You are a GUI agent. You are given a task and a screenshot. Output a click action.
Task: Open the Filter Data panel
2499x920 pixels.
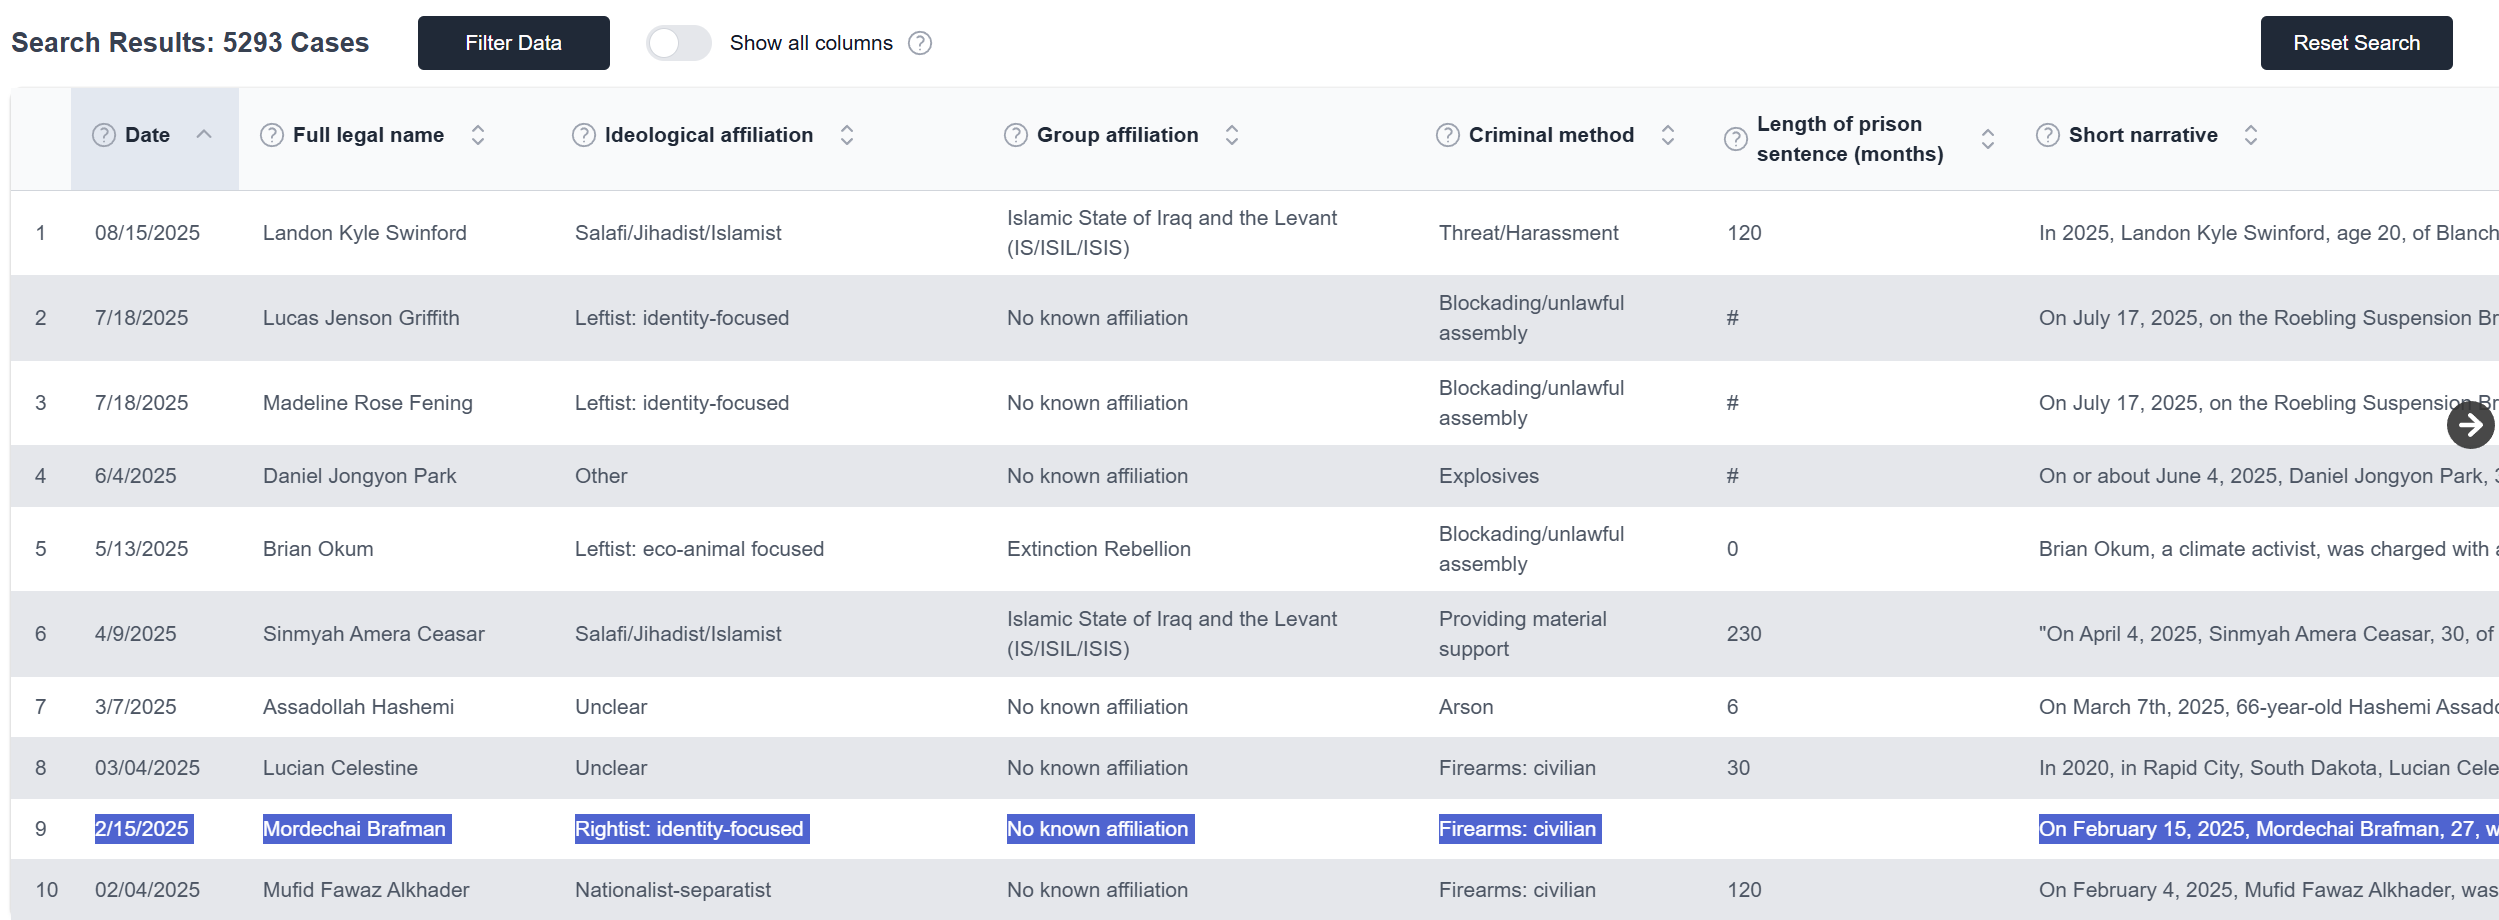[513, 43]
